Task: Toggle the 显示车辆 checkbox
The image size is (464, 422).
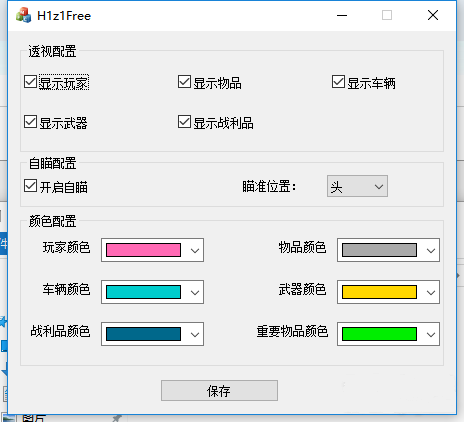Action: (x=338, y=82)
